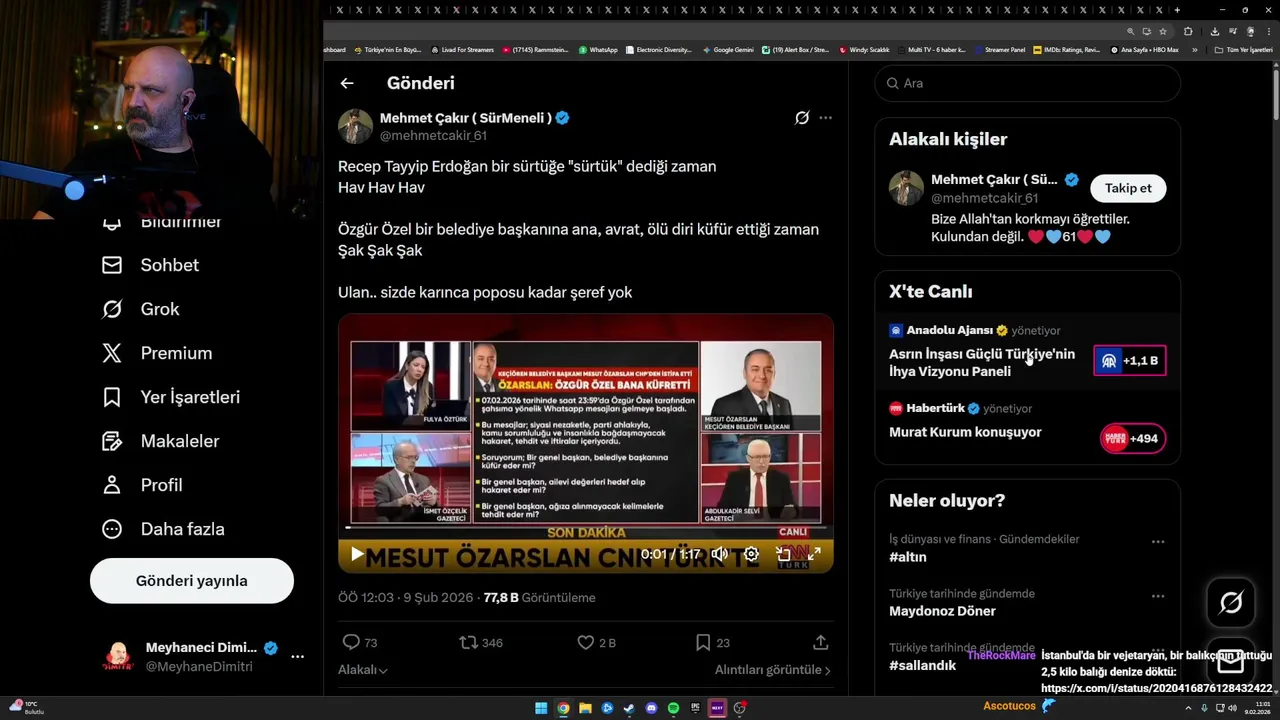Open Grok from the sidebar
This screenshot has height=720, width=1280.
click(140, 309)
